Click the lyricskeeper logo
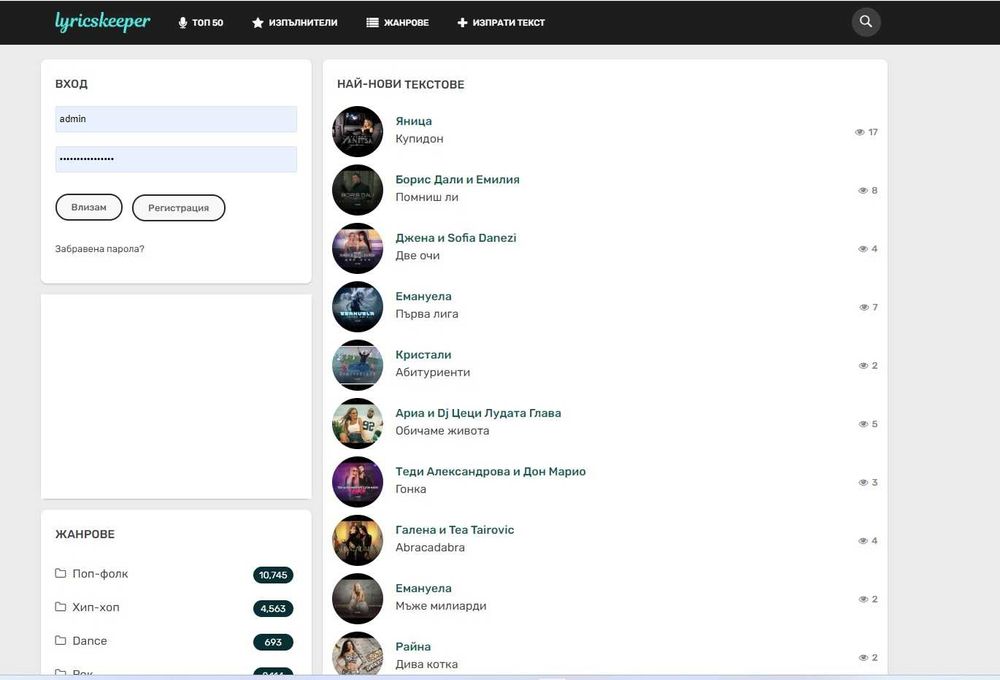Viewport: 1000px width, 680px height. click(x=102, y=22)
